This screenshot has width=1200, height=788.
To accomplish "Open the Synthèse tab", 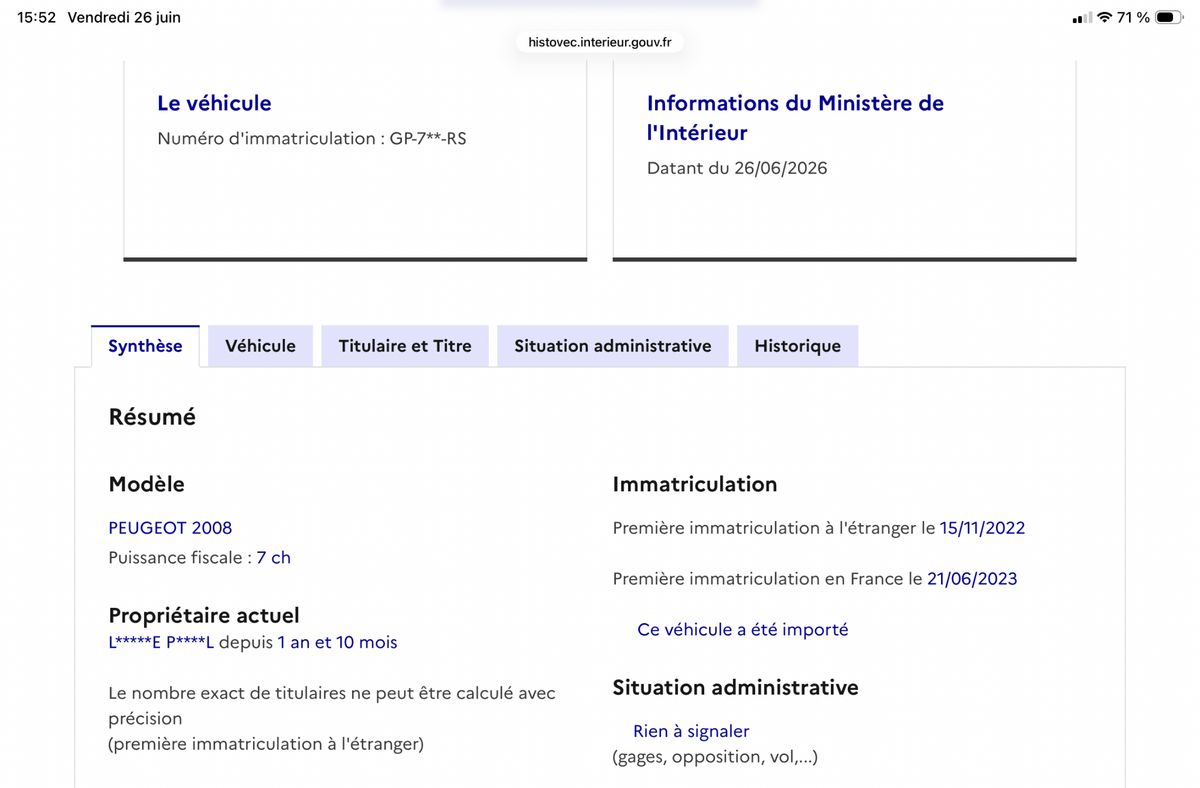I will click(x=145, y=346).
